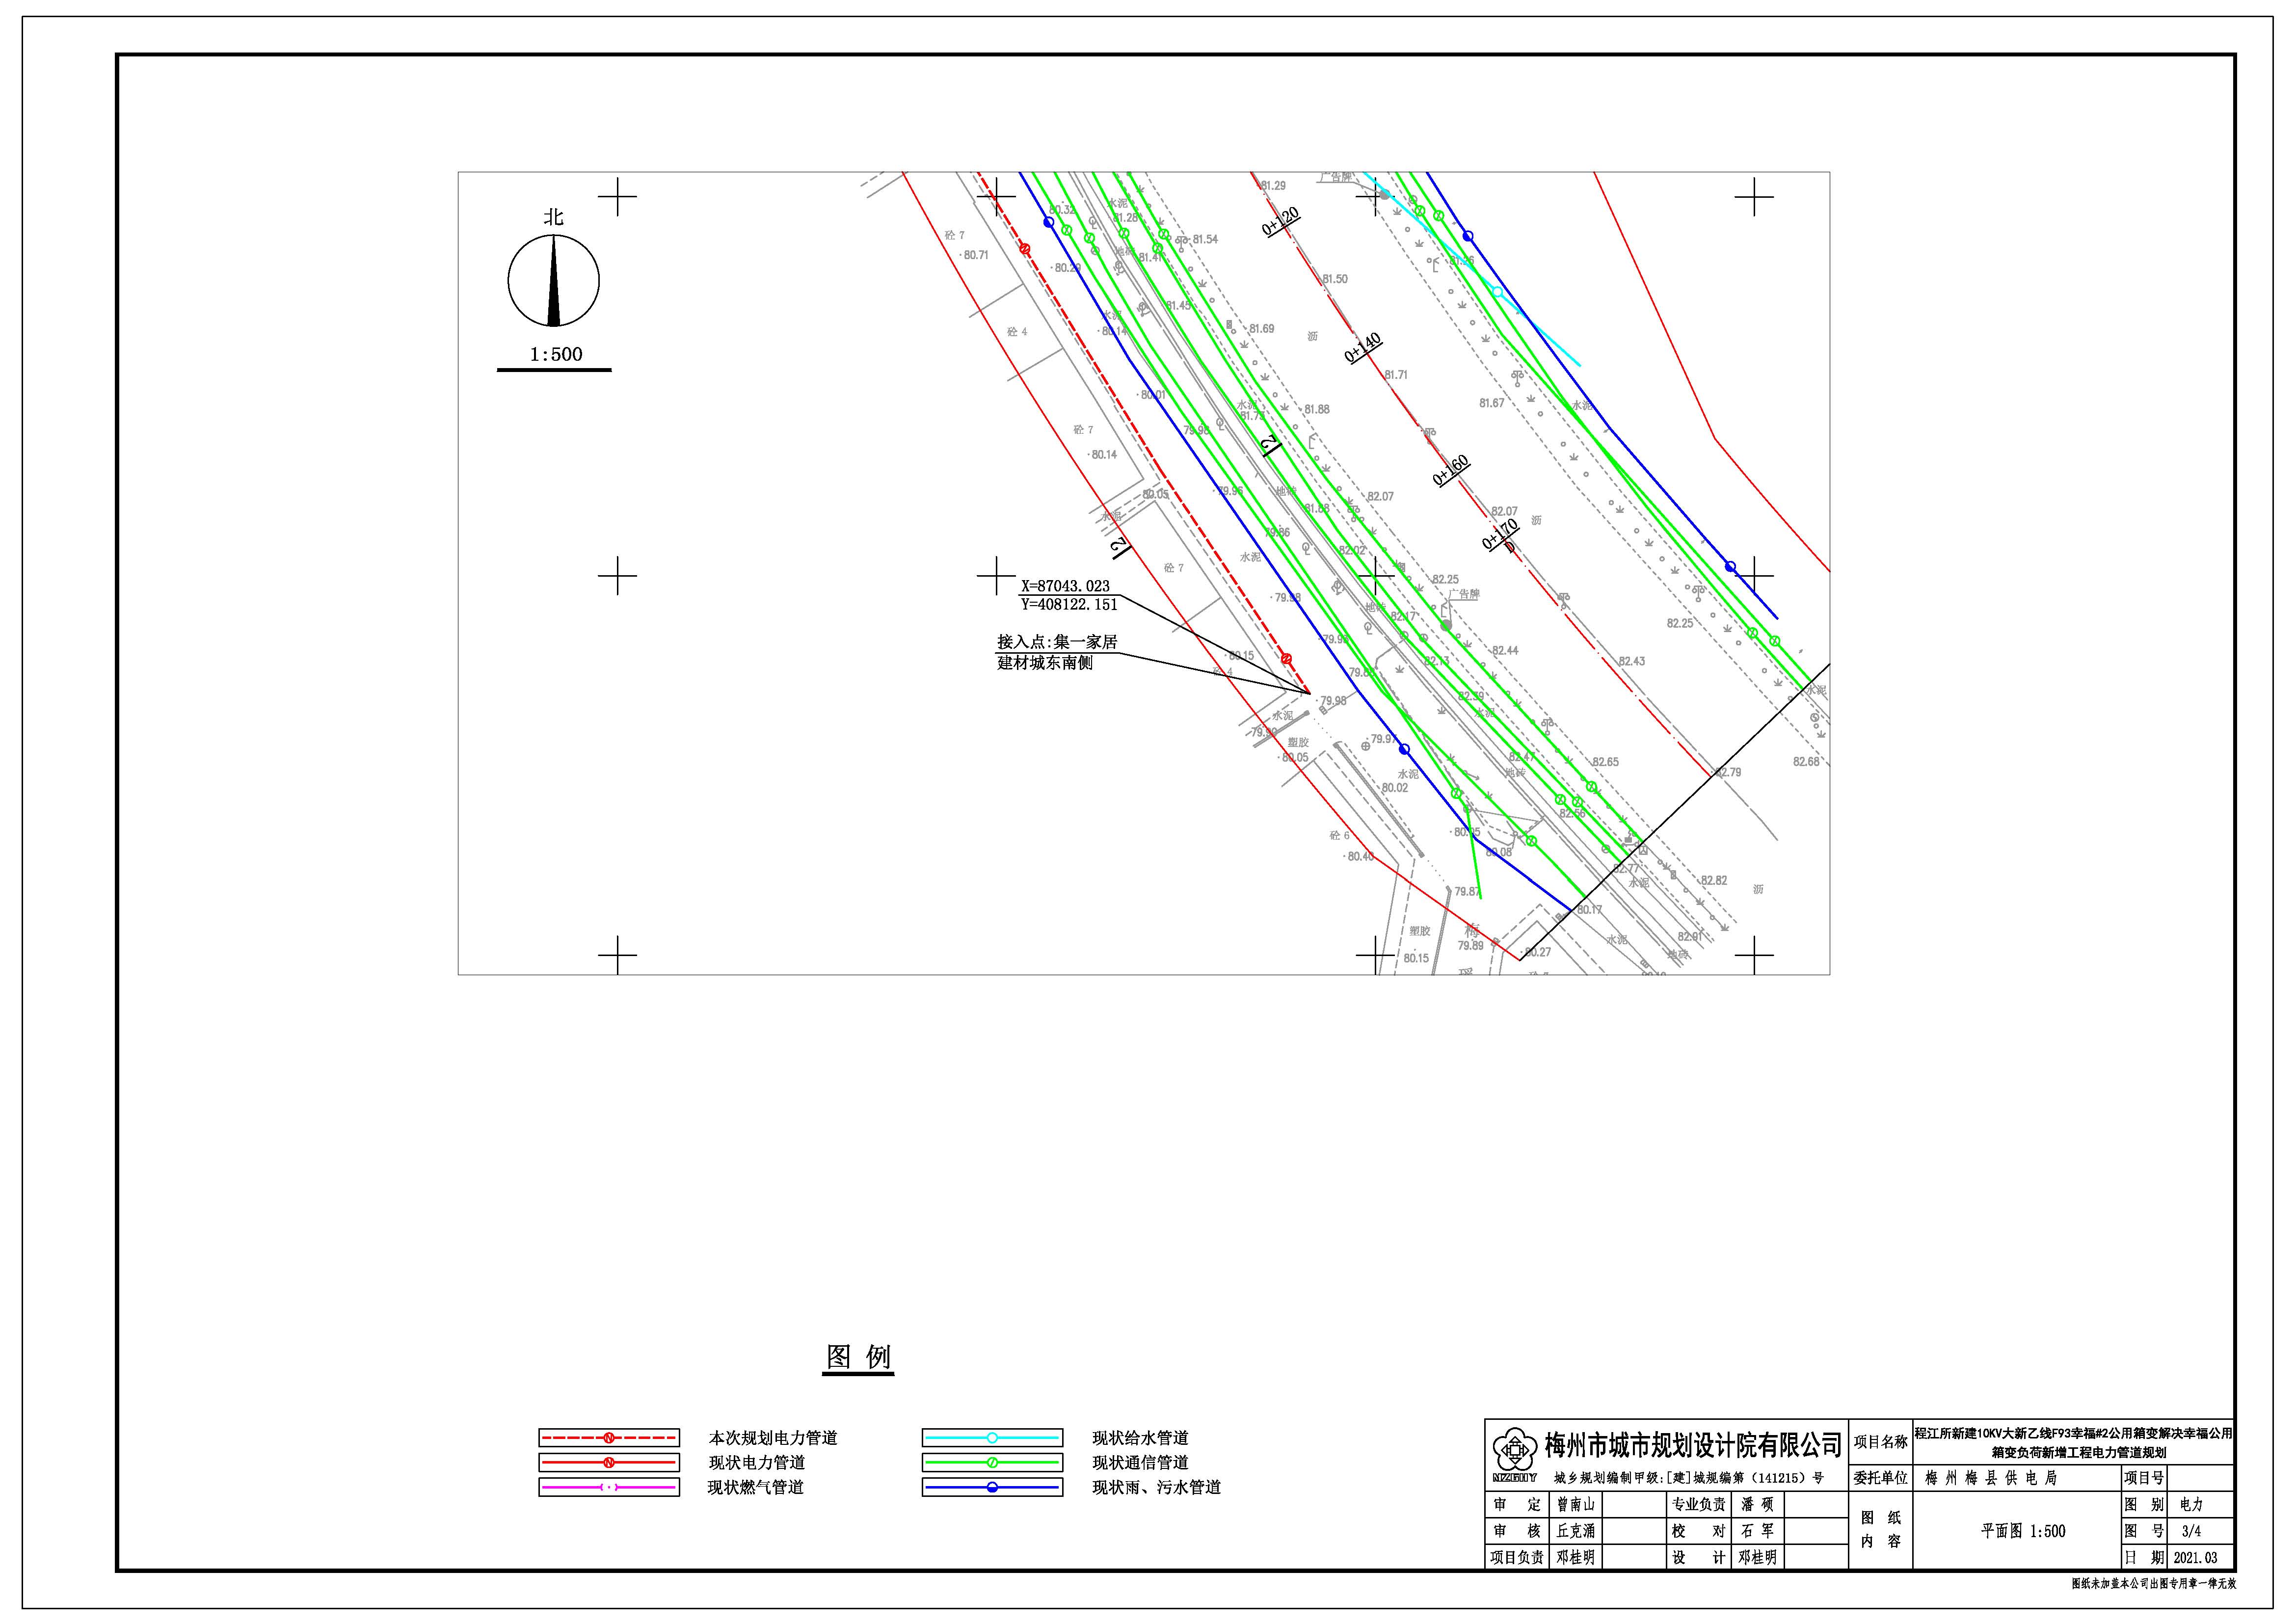Click the 平面图 1:500 drawing content cell
Viewport: 2296px width, 1624px height.
click(x=2022, y=1531)
